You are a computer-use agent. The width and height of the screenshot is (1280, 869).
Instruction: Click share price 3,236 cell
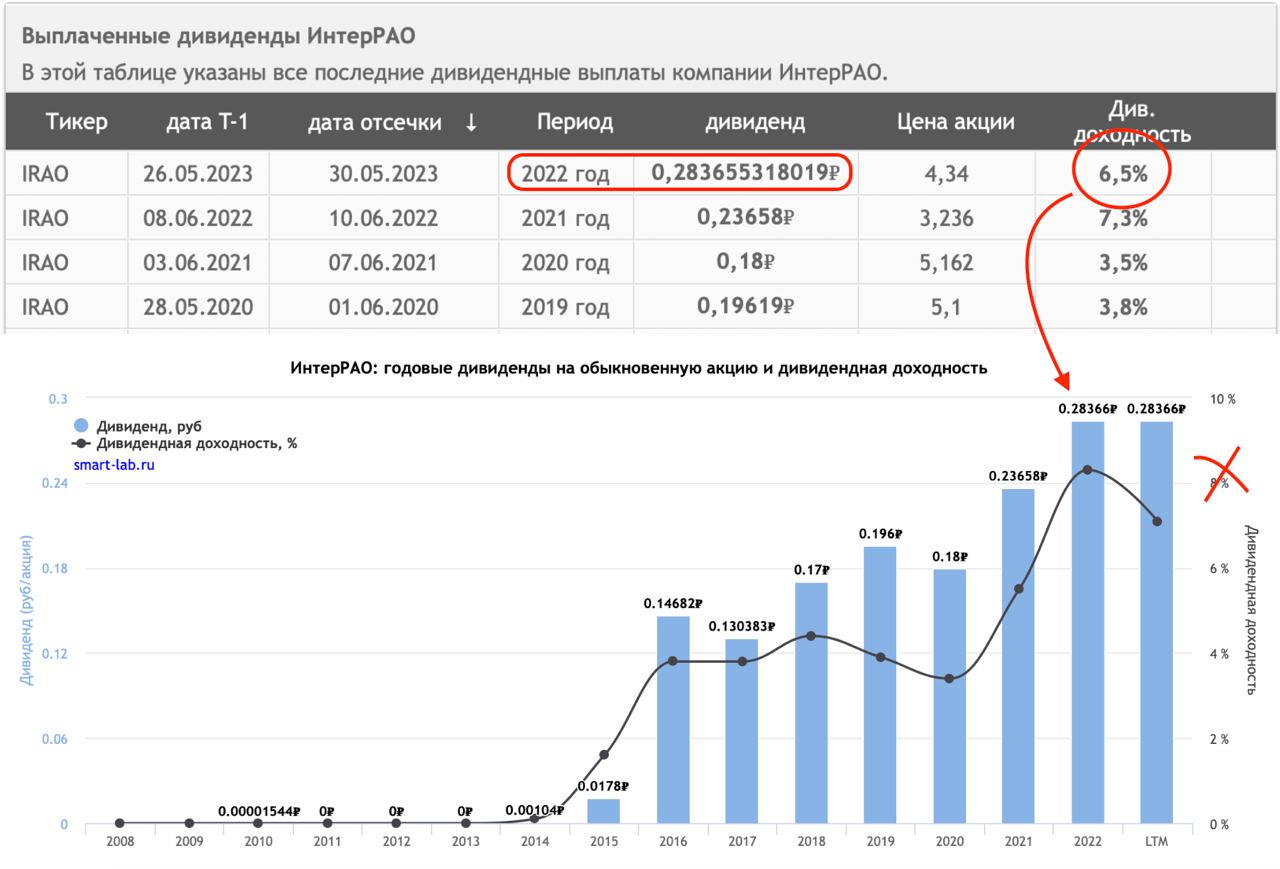[x=944, y=218]
